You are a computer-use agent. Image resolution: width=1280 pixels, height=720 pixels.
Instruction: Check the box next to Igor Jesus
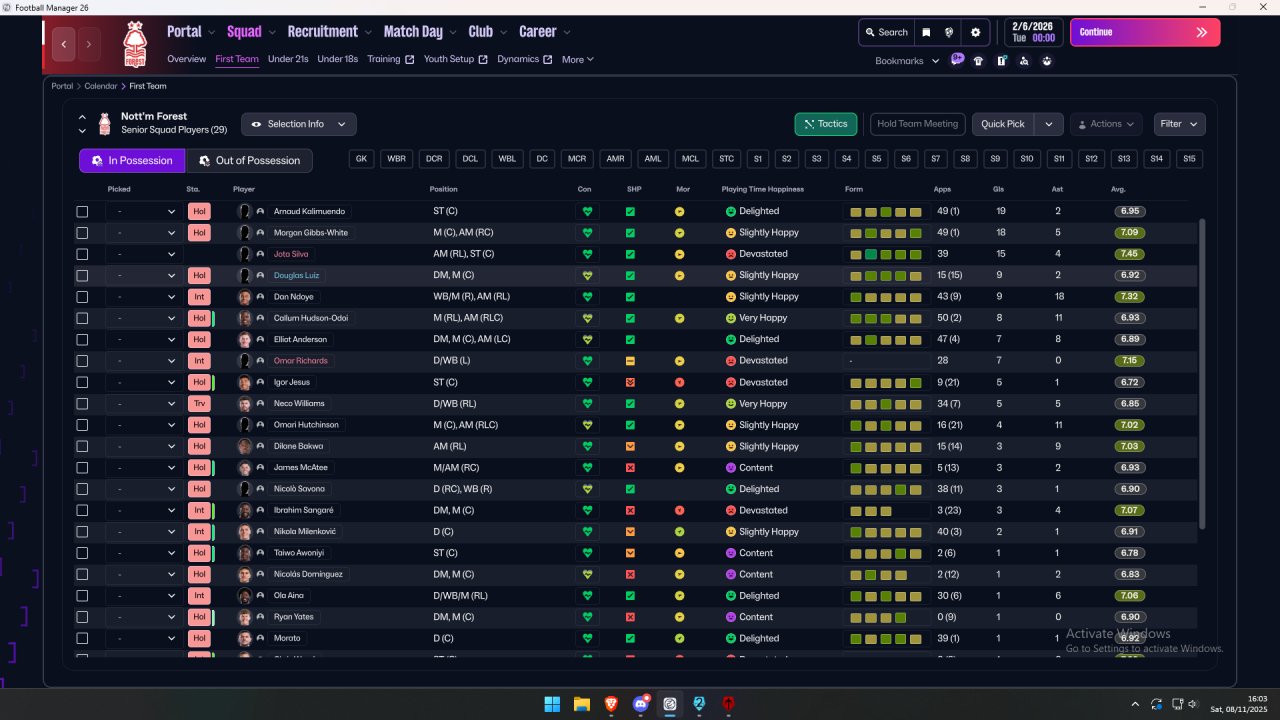(x=82, y=383)
